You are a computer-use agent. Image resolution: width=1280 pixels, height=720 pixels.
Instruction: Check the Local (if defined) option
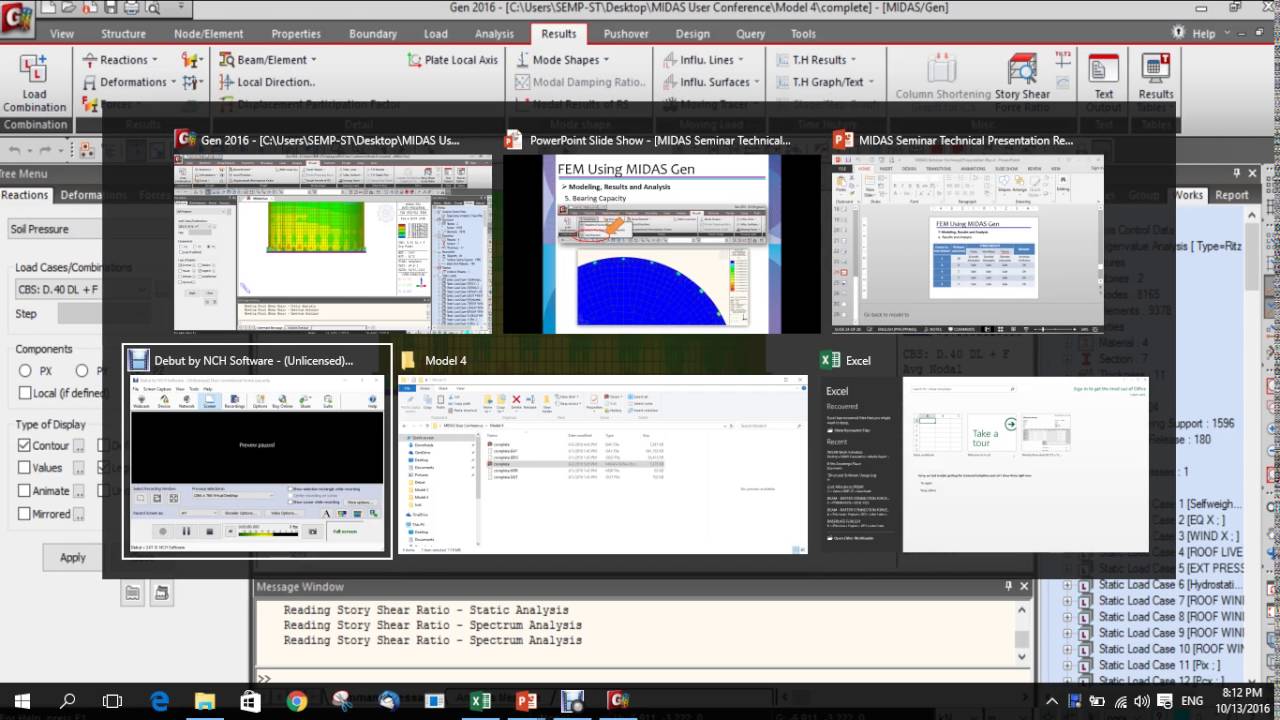tap(24, 393)
